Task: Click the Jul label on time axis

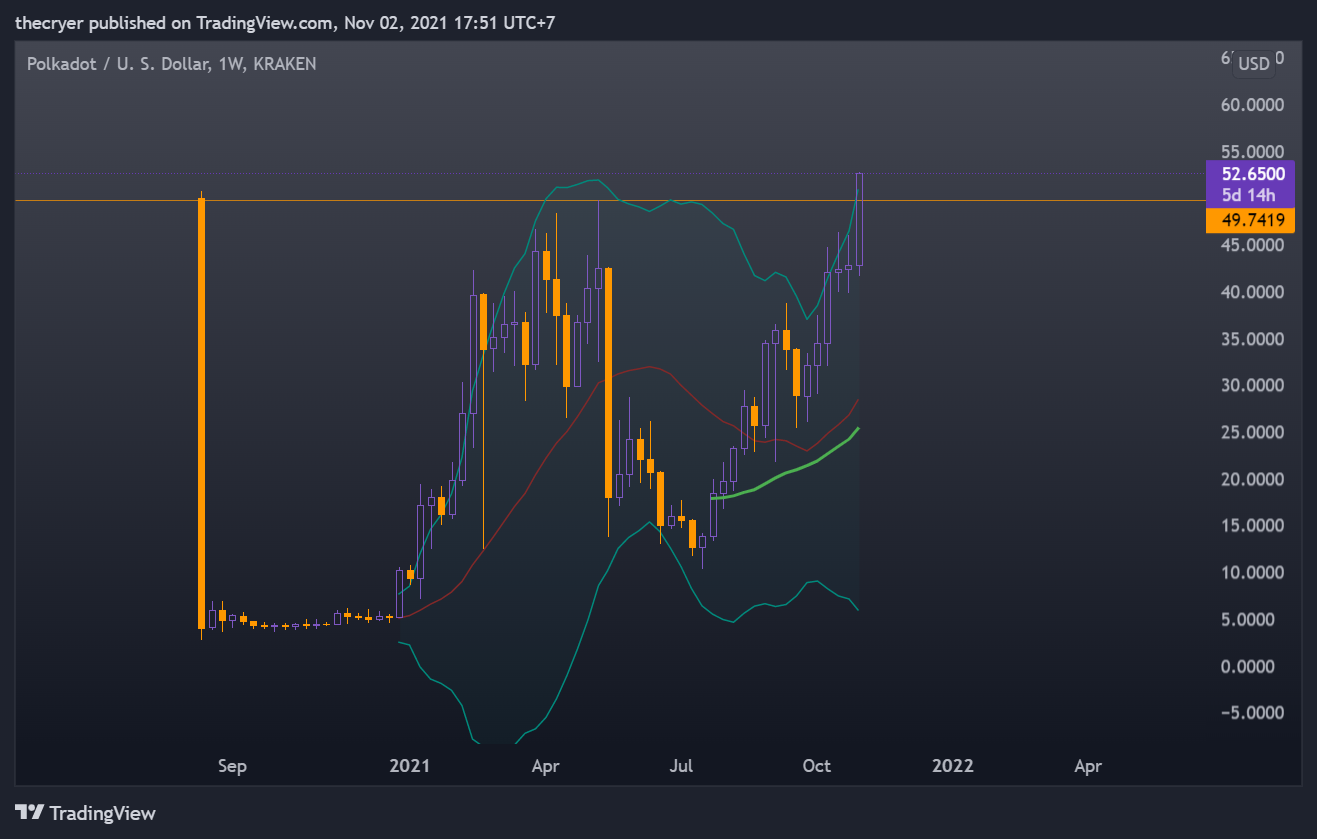Action: click(x=681, y=767)
